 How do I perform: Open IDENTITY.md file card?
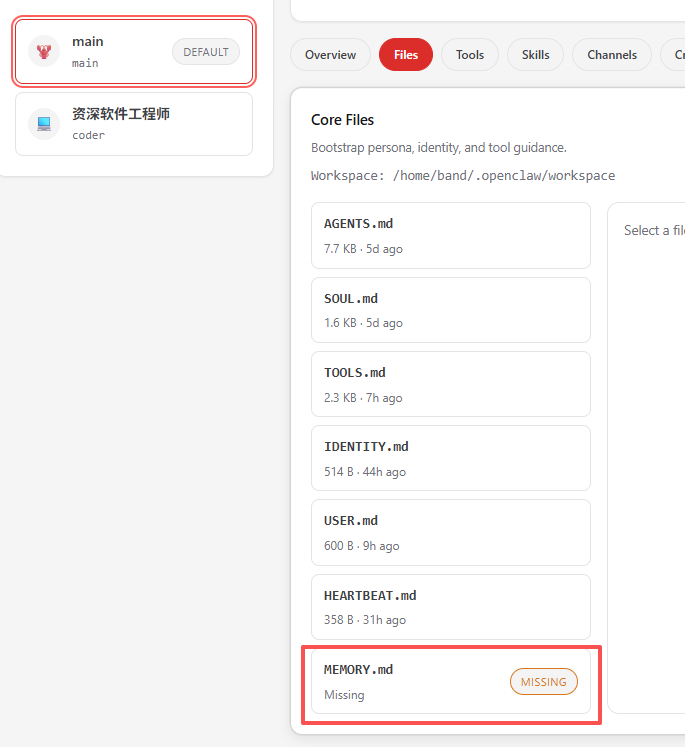(451, 458)
